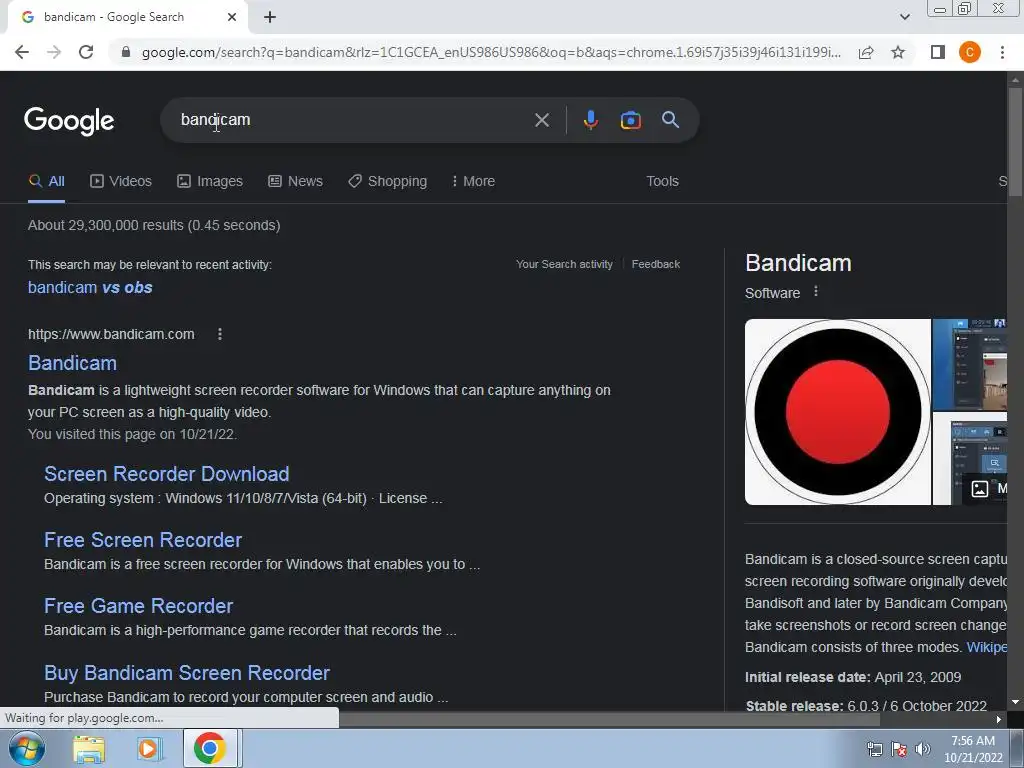Open the Chrome side panel
Image resolution: width=1024 pixels, height=768 pixels.
[938, 52]
